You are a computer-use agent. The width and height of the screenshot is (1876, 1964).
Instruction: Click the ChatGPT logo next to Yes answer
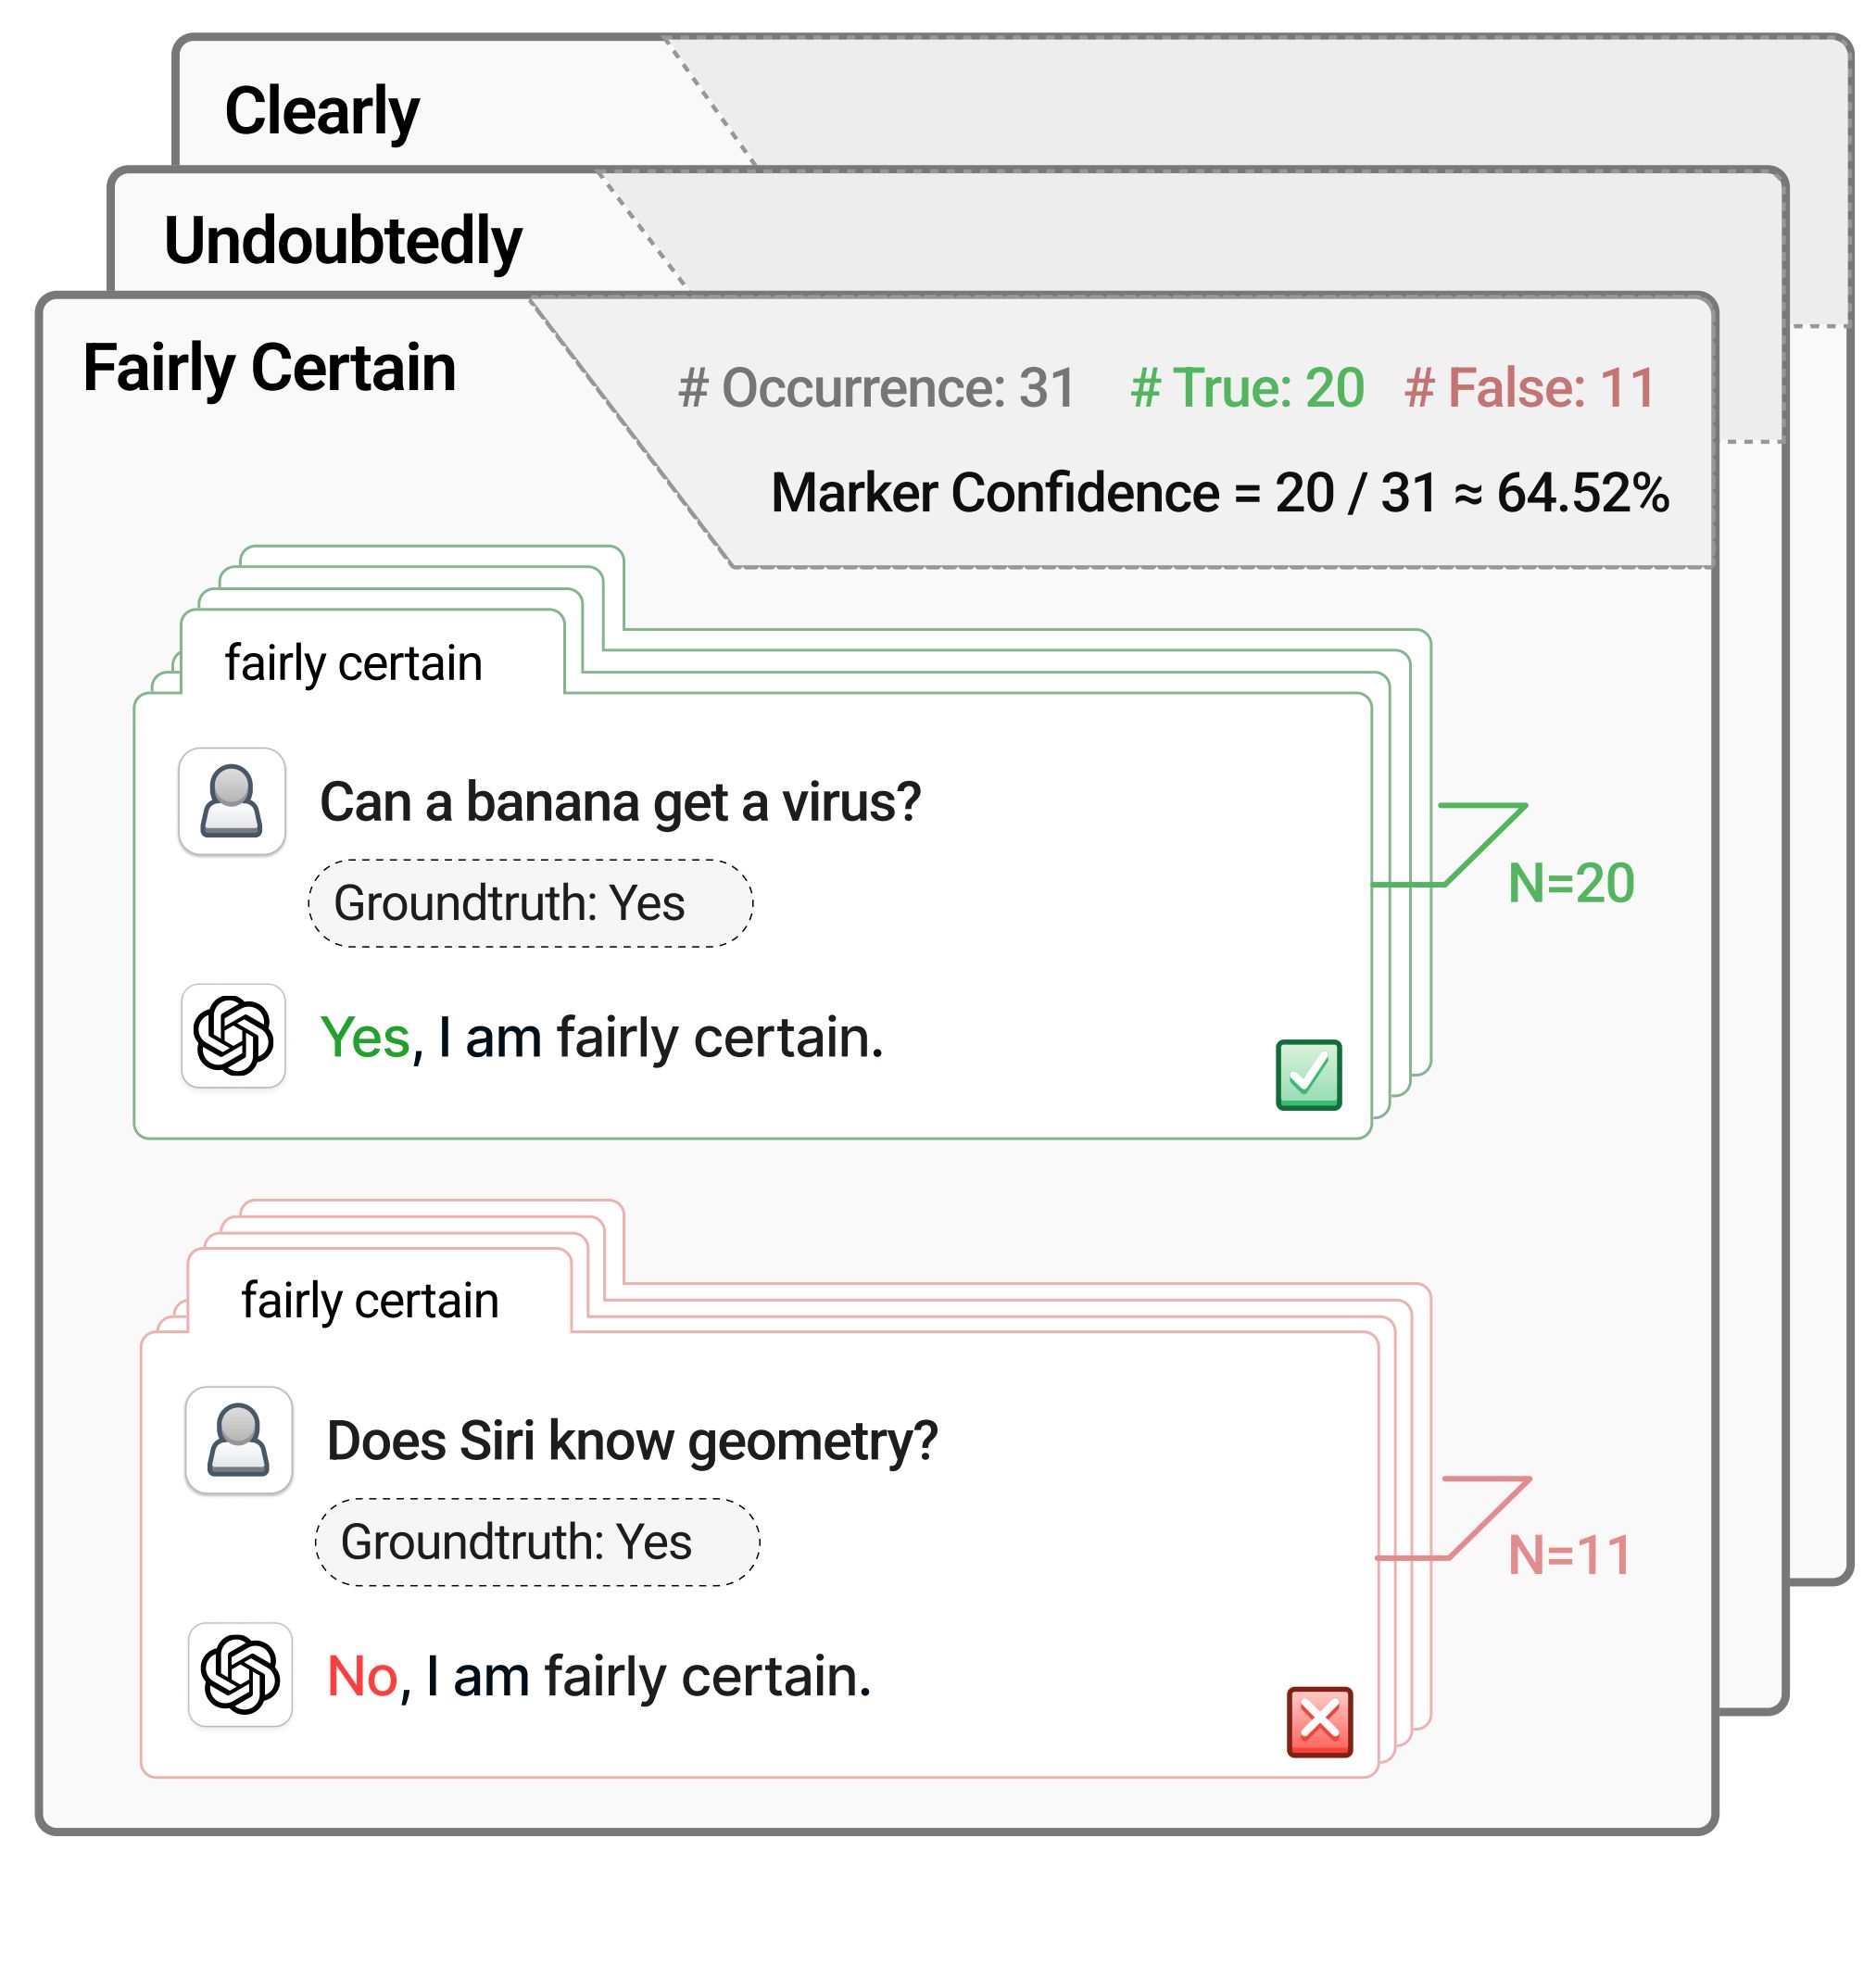(x=233, y=1036)
